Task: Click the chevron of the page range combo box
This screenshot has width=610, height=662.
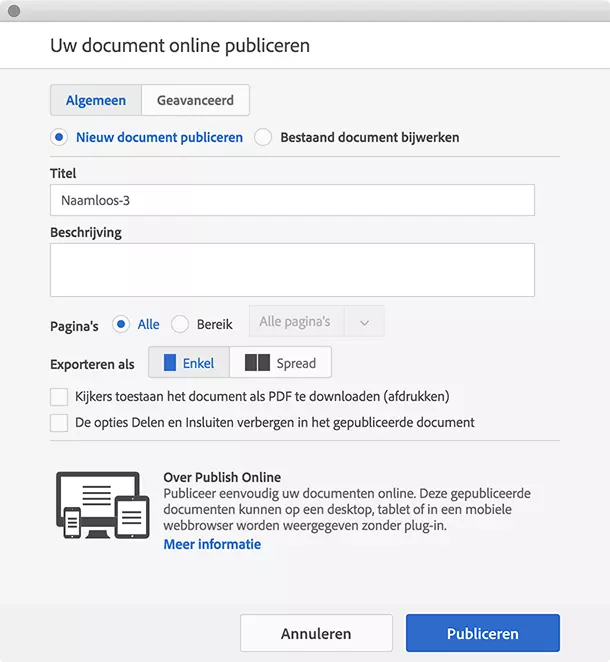Action: tap(364, 323)
